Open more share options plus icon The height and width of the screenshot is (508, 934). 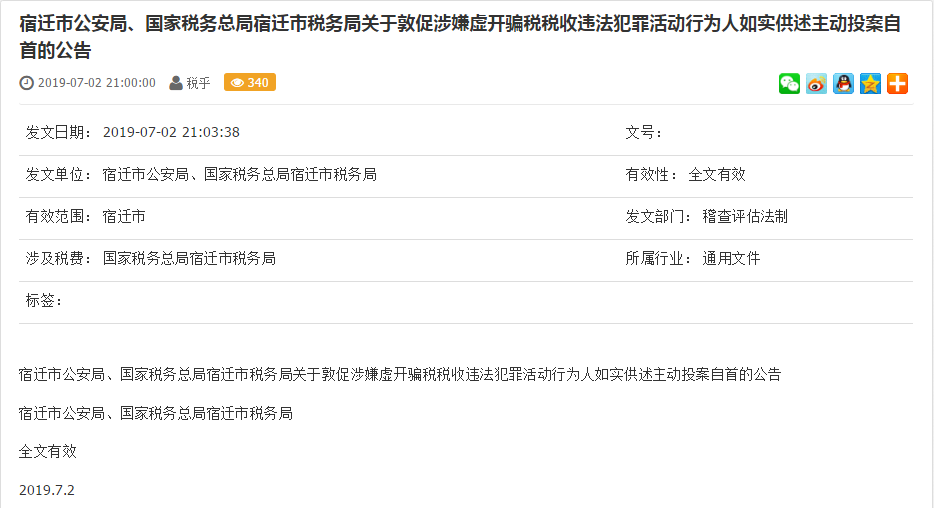[x=897, y=83]
